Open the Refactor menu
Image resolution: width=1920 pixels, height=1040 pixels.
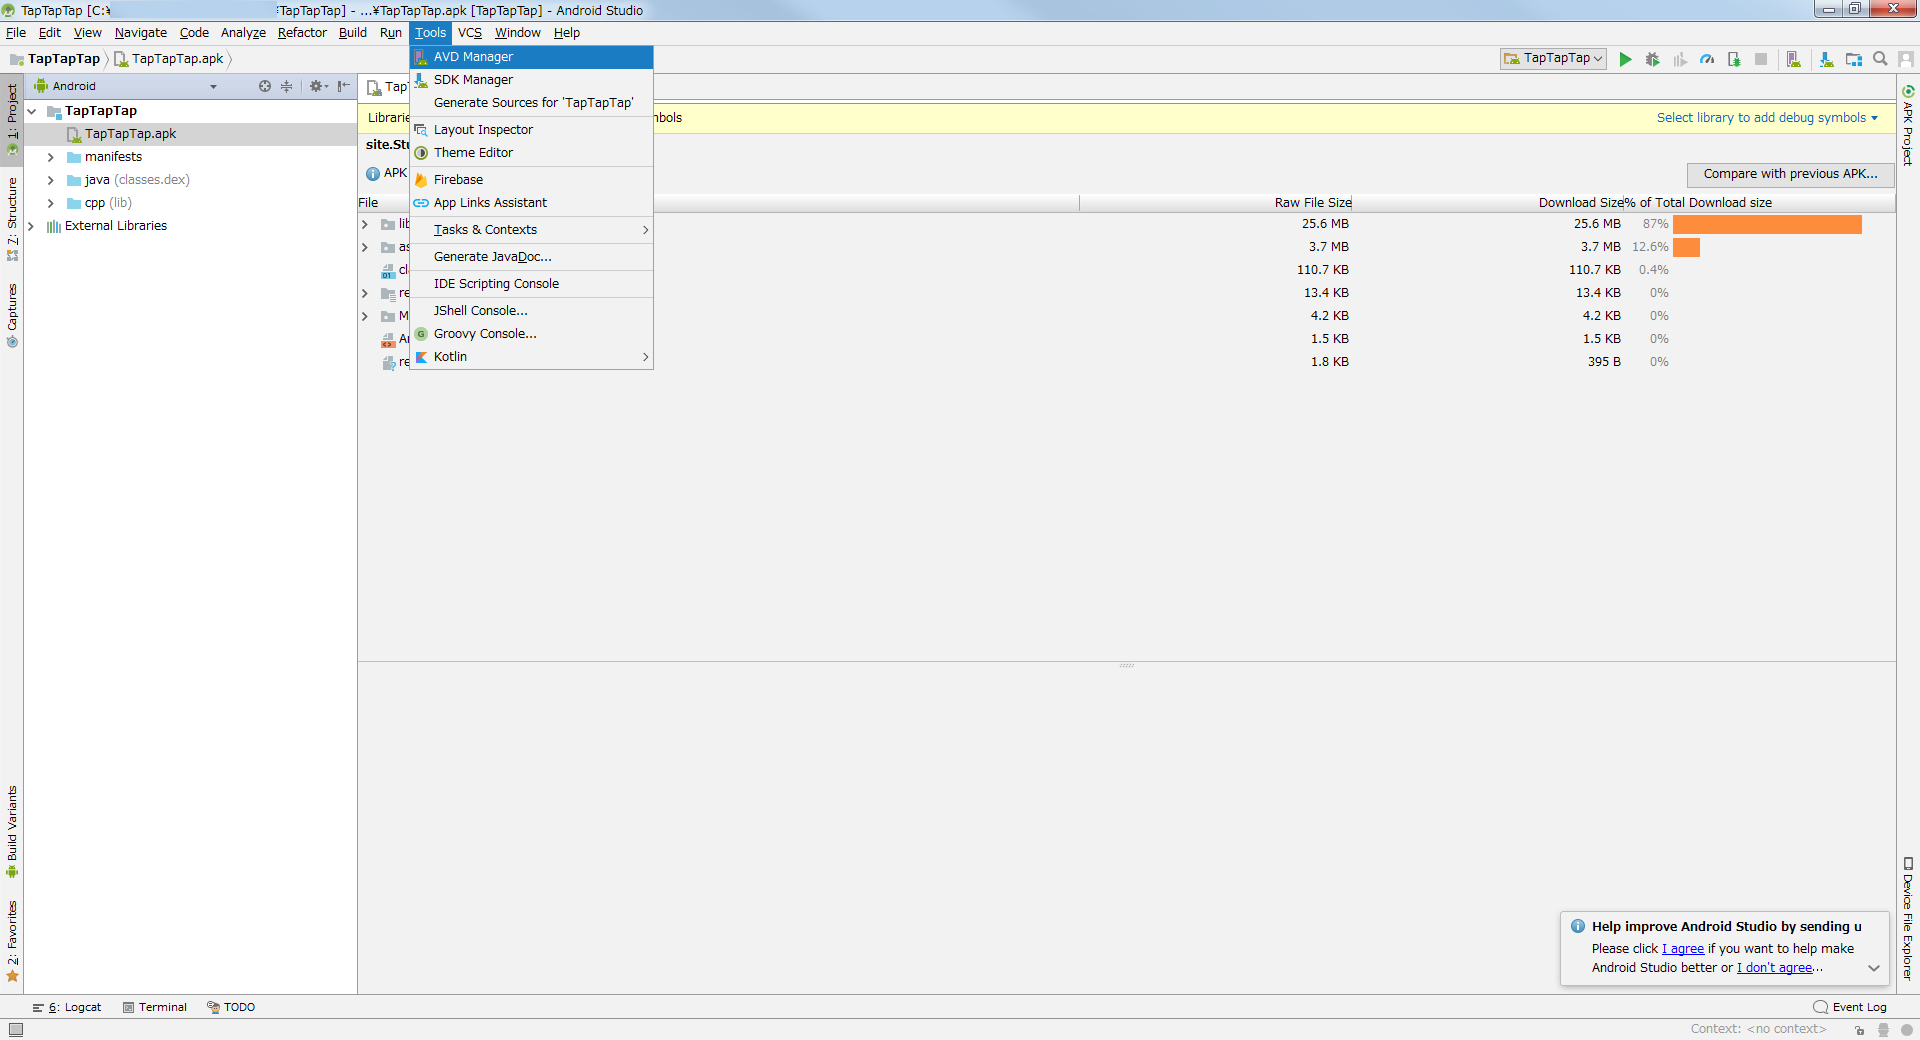pyautogui.click(x=302, y=33)
